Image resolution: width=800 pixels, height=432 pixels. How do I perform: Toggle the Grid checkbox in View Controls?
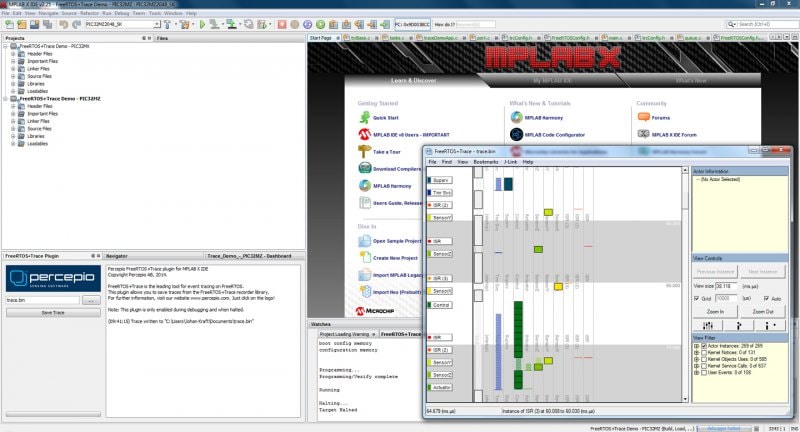[x=696, y=298]
